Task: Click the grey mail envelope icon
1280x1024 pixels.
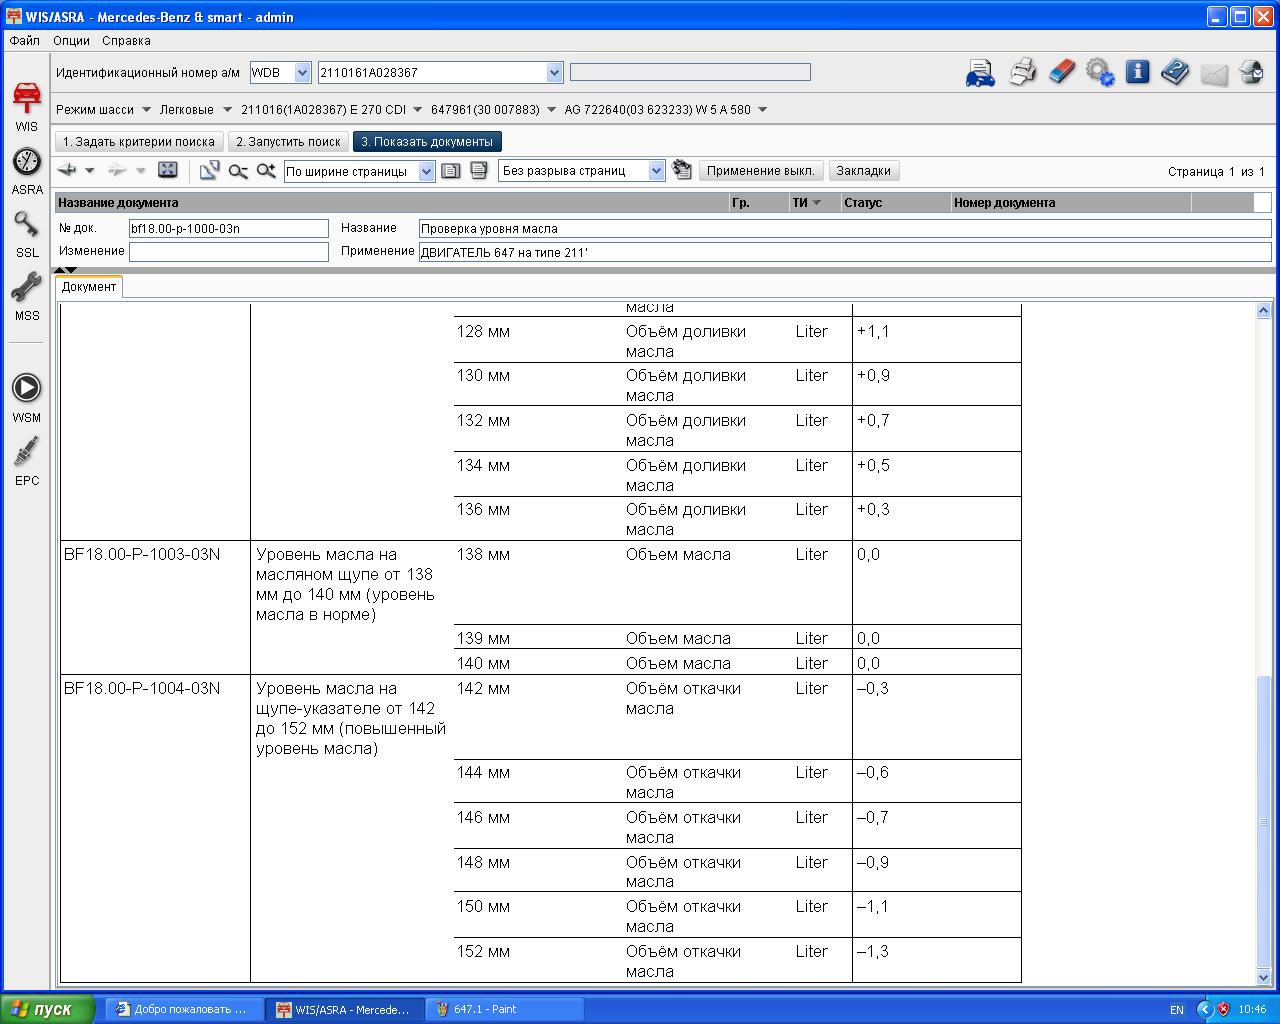Action: coord(1213,74)
